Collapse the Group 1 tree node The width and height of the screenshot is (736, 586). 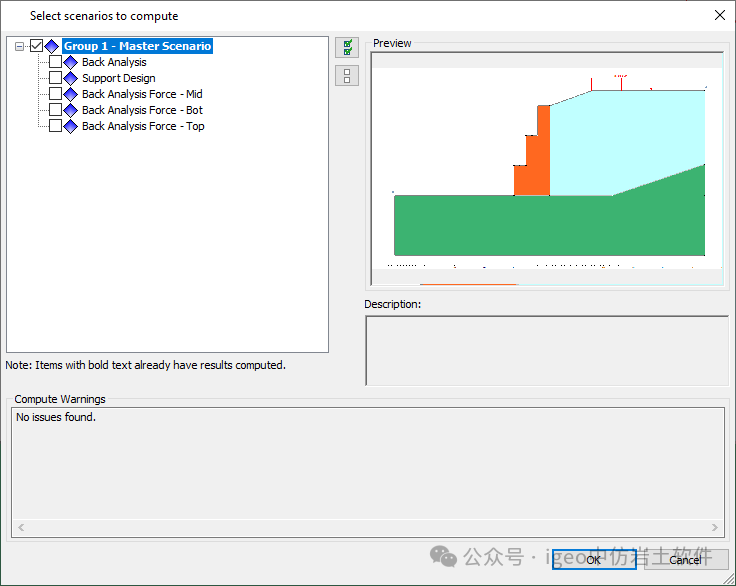(x=19, y=46)
